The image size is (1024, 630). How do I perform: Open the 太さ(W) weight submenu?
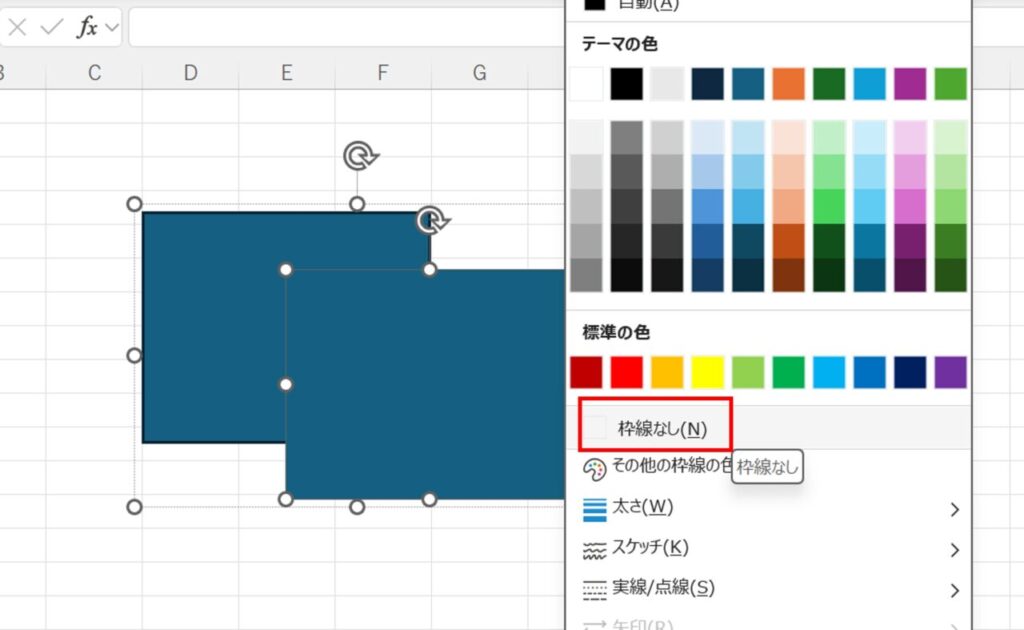tap(769, 508)
